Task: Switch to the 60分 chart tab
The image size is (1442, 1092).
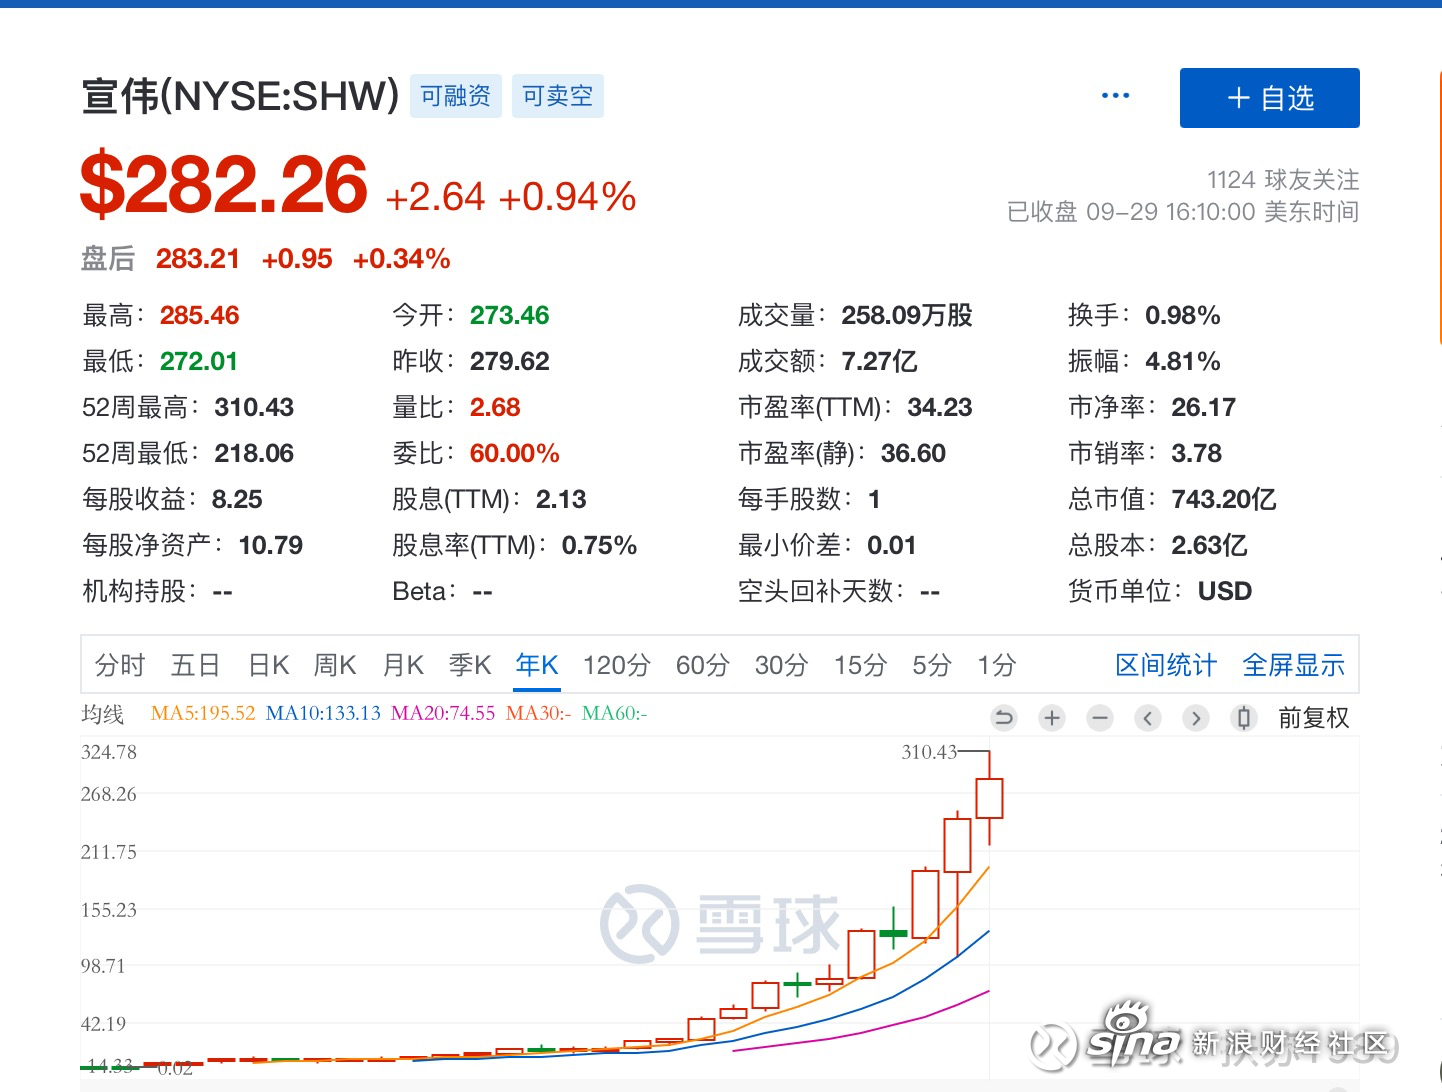Action: click(703, 665)
